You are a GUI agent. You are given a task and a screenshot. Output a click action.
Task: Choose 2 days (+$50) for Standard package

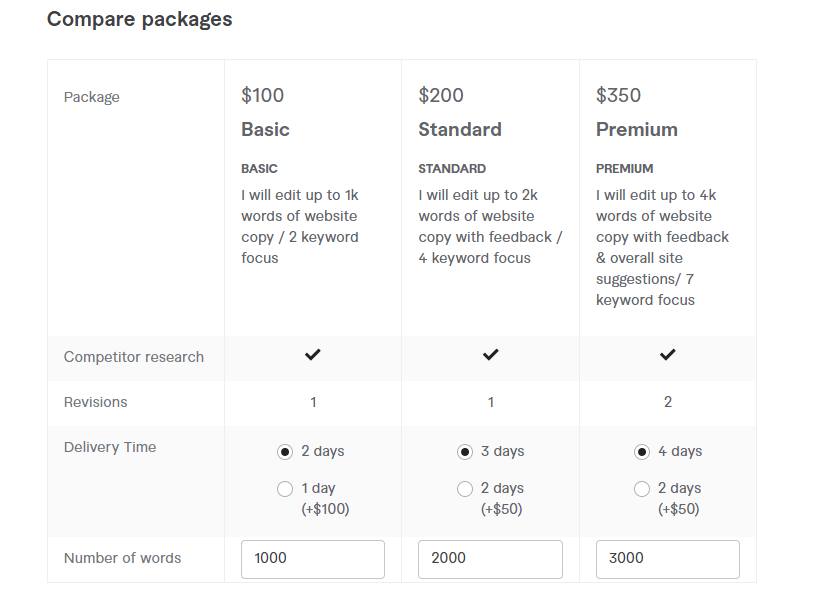point(465,488)
